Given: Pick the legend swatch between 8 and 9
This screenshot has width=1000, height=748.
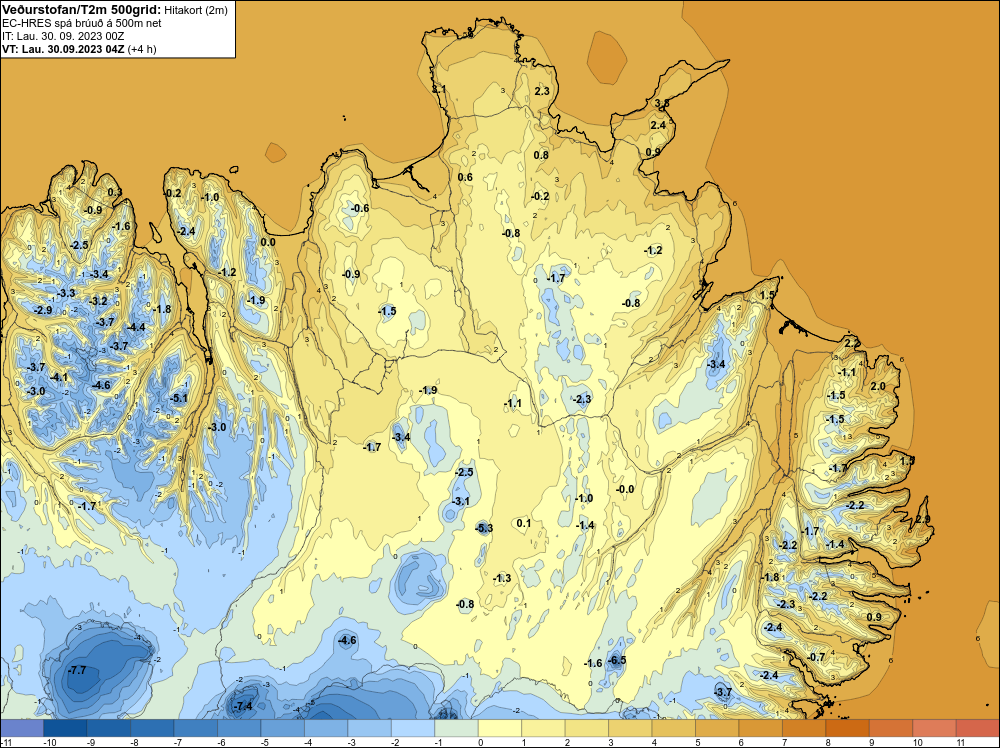Looking at the screenshot, I should (x=848, y=728).
